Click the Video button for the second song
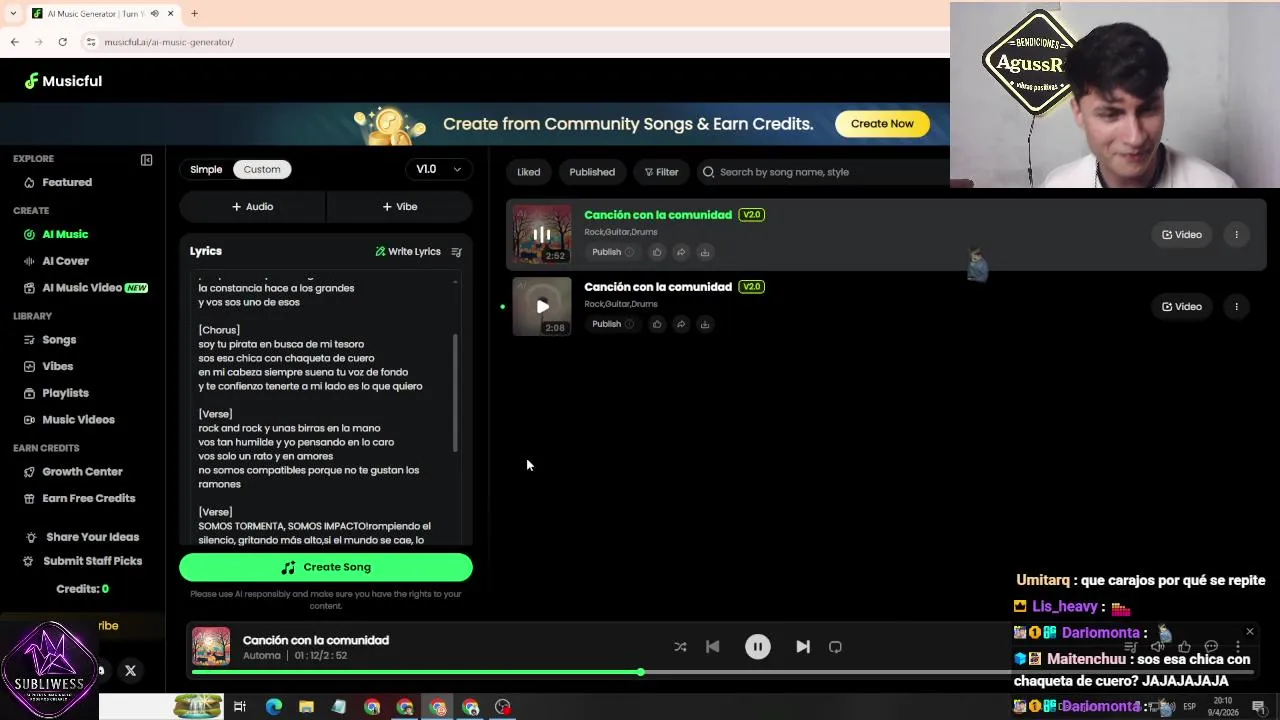Screen dimensions: 1280x720 1181,306
